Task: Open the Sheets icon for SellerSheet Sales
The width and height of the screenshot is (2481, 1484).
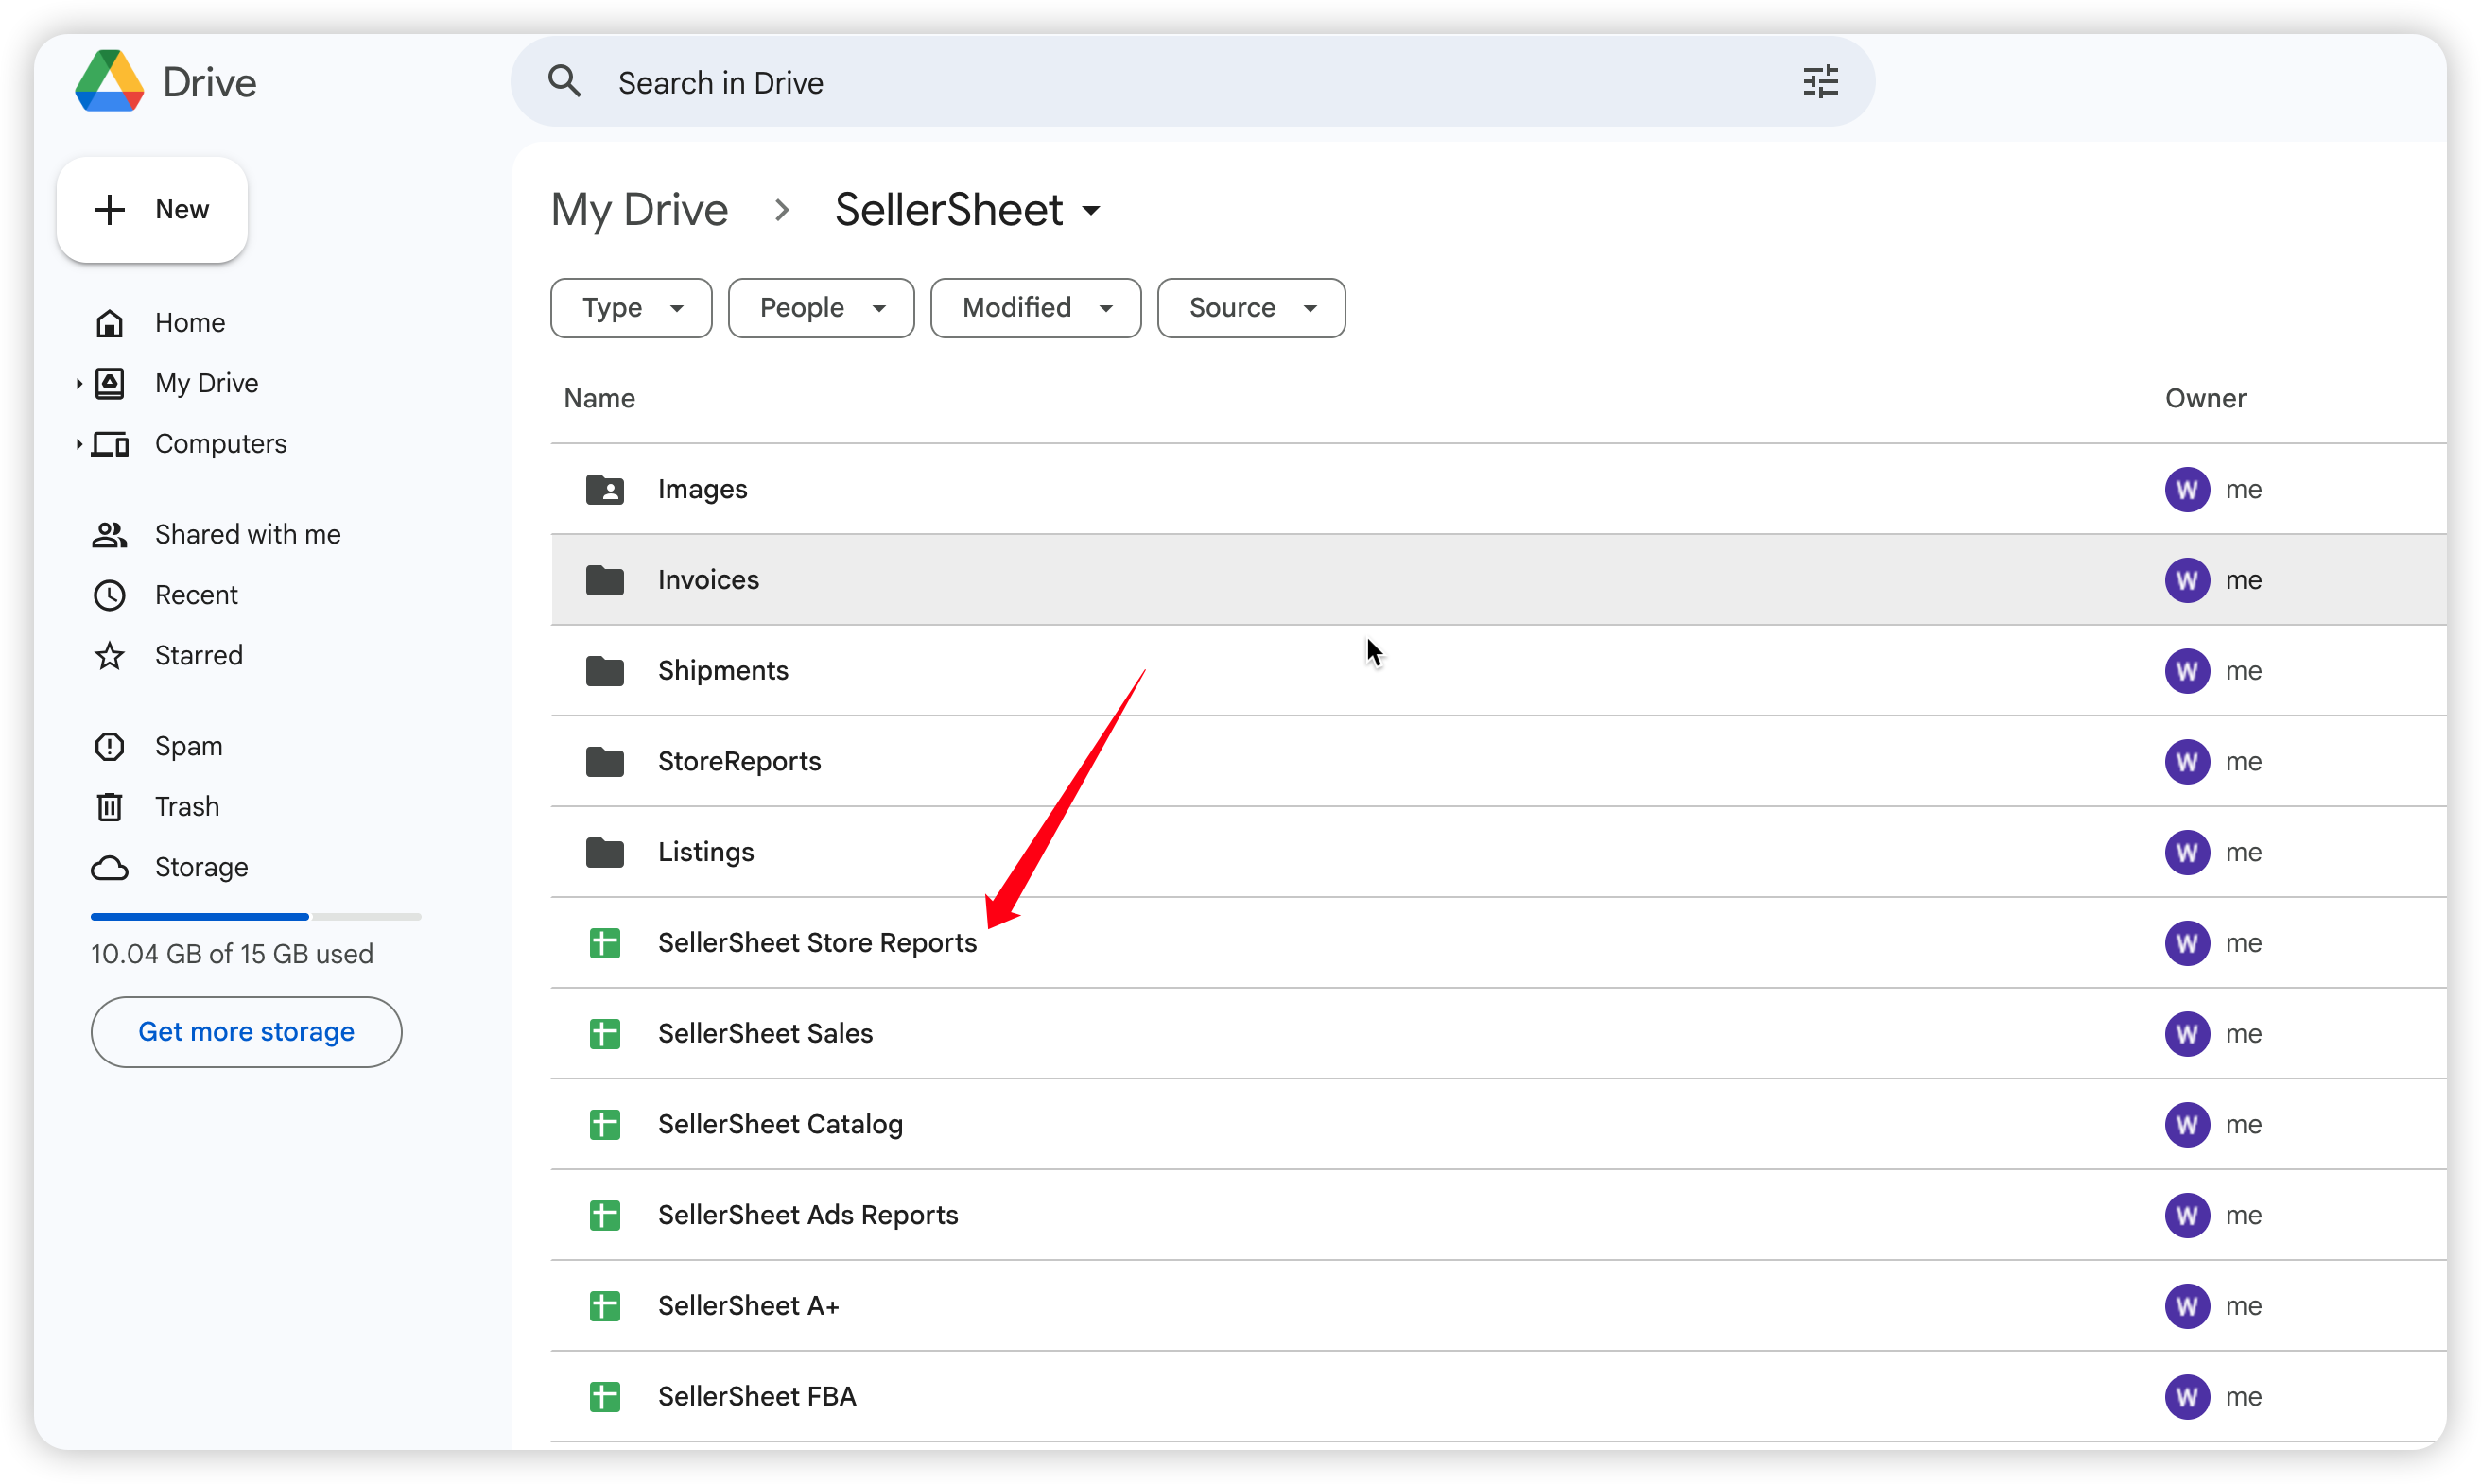Action: tap(604, 1033)
